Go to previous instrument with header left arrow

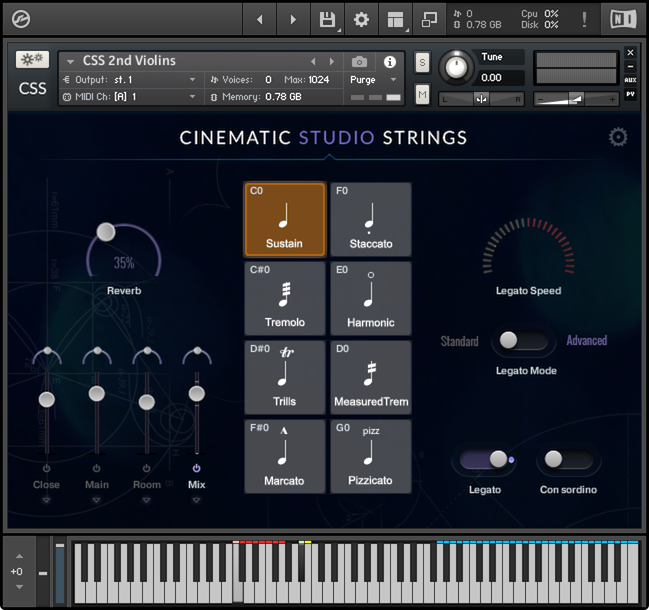(260, 19)
